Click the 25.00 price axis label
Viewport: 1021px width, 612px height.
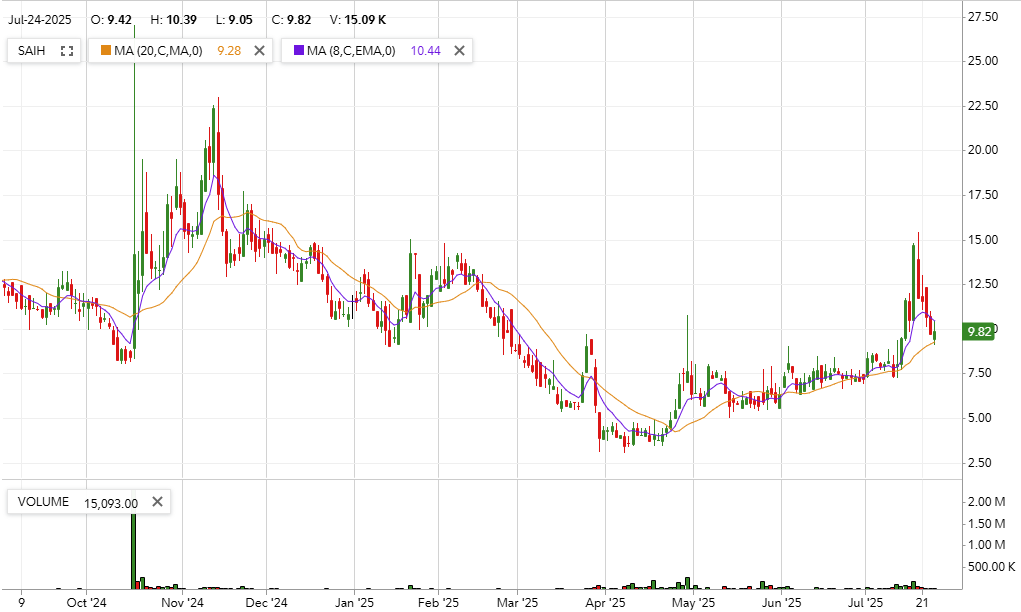click(983, 61)
